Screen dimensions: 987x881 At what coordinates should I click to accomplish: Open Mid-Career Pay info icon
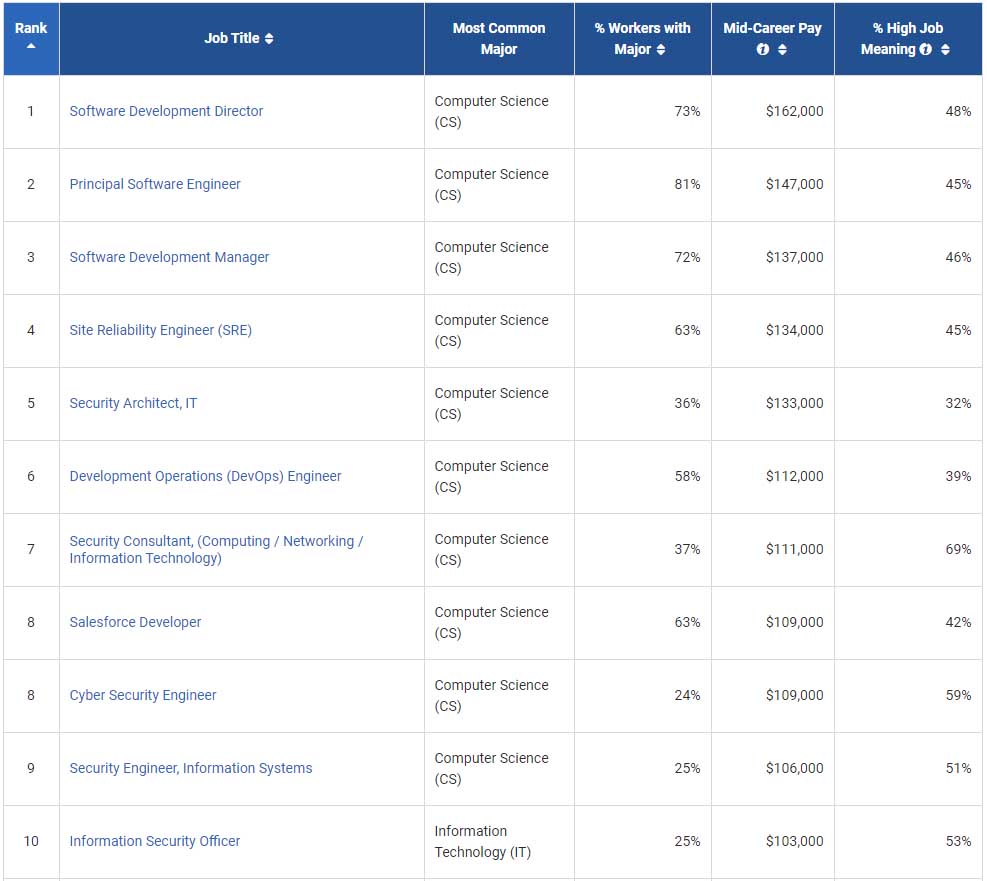[x=763, y=49]
